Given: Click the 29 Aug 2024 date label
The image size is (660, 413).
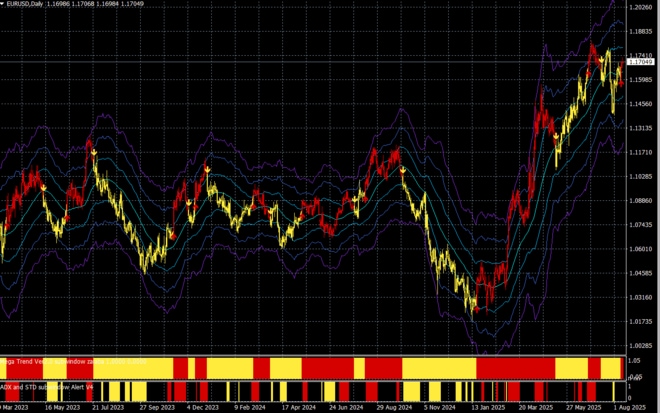Looking at the screenshot, I should coord(394,408).
